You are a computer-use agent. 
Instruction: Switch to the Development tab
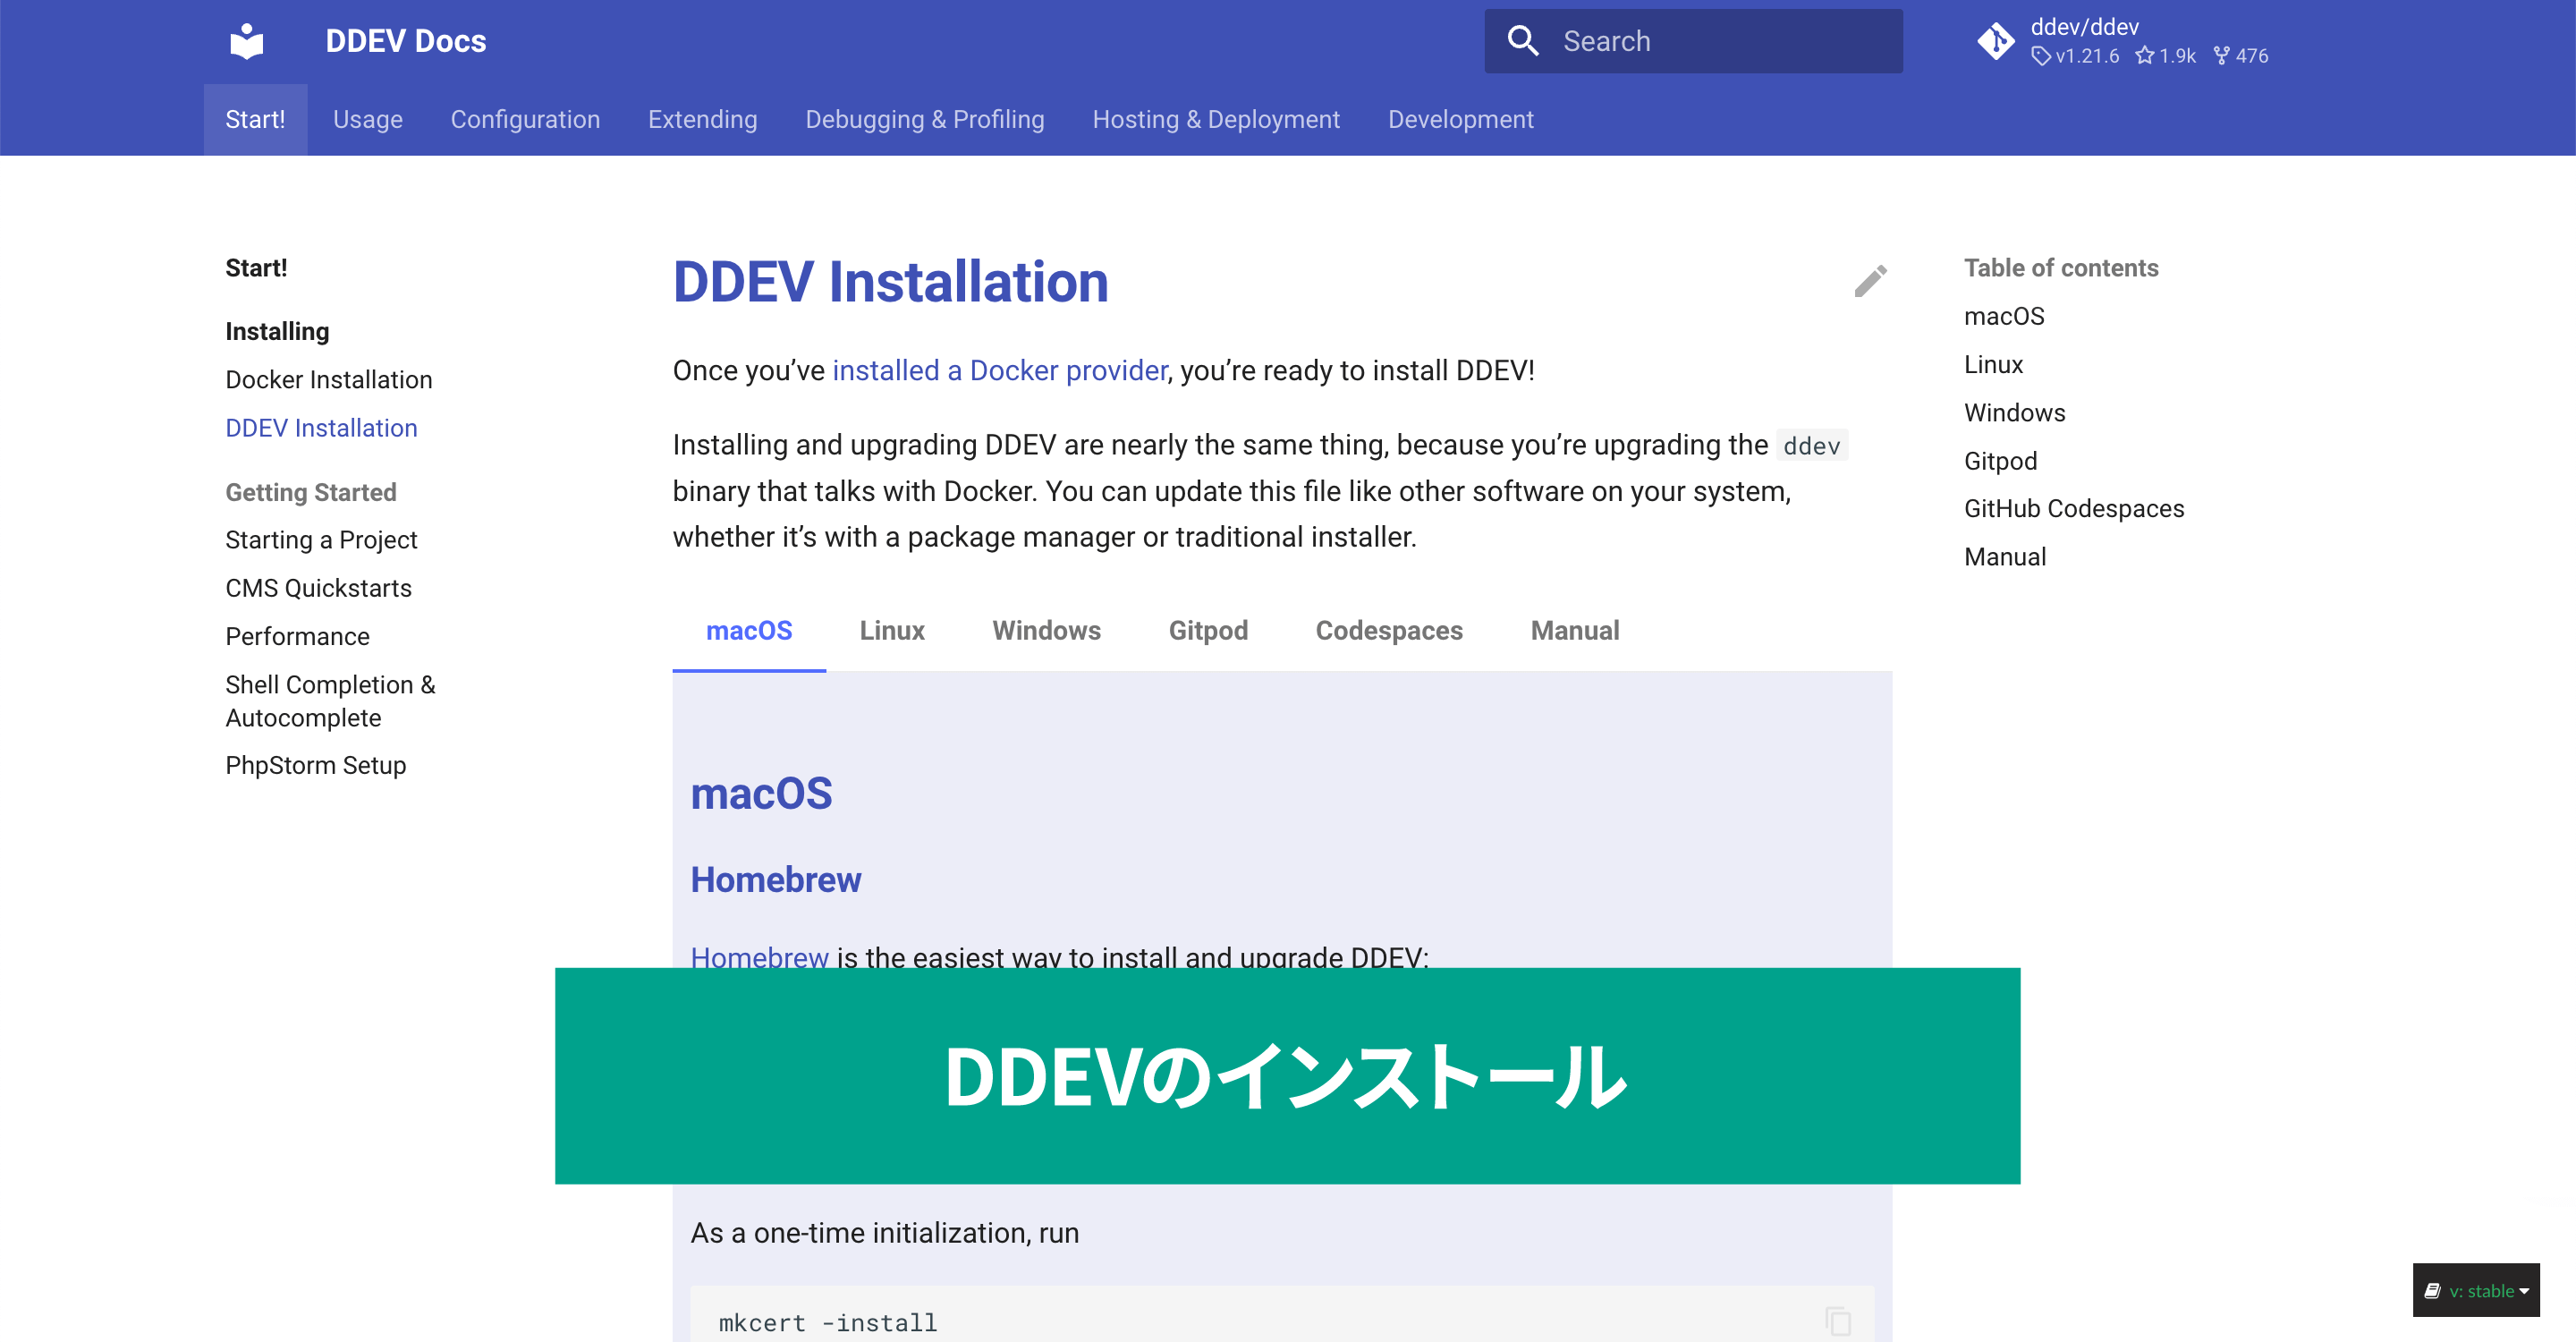[1460, 119]
